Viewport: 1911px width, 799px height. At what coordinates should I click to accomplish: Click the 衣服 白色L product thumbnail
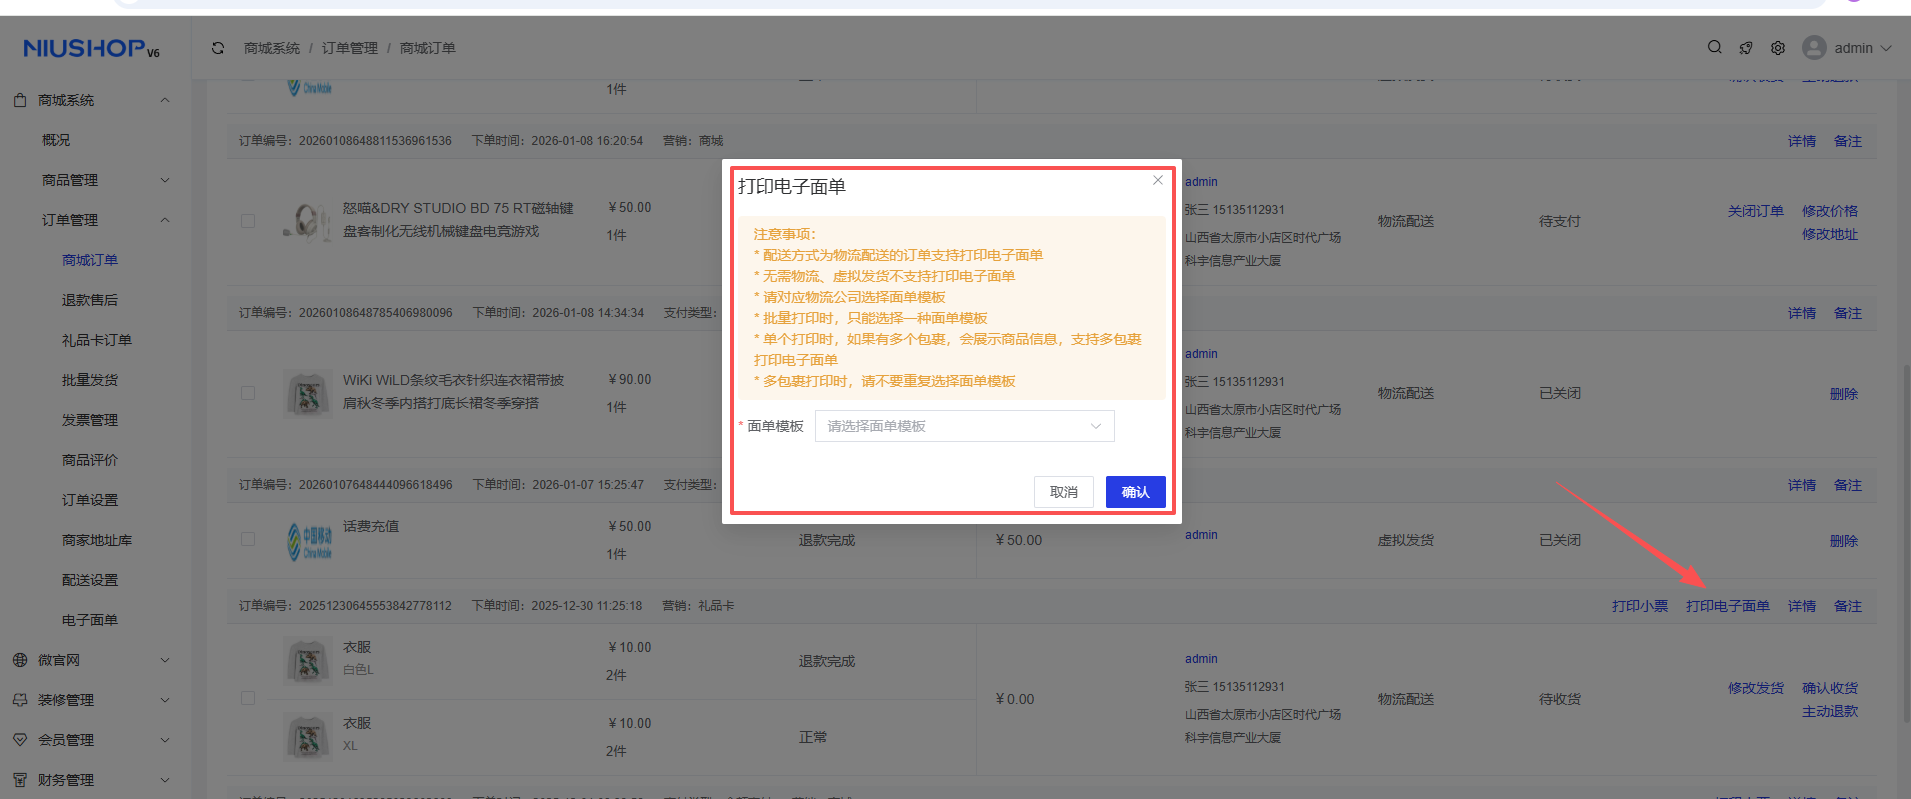coord(308,661)
